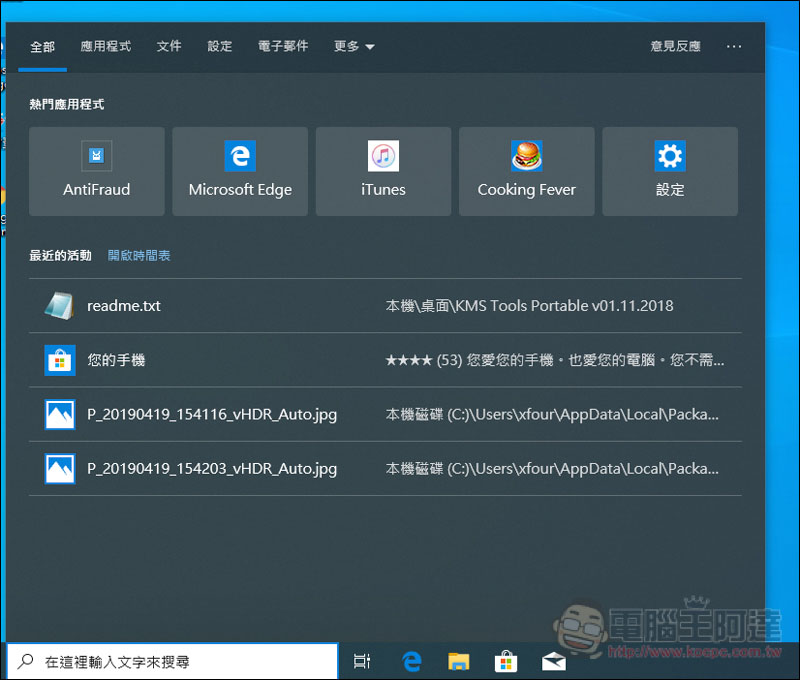Open Edge browser from the taskbar

click(x=411, y=661)
